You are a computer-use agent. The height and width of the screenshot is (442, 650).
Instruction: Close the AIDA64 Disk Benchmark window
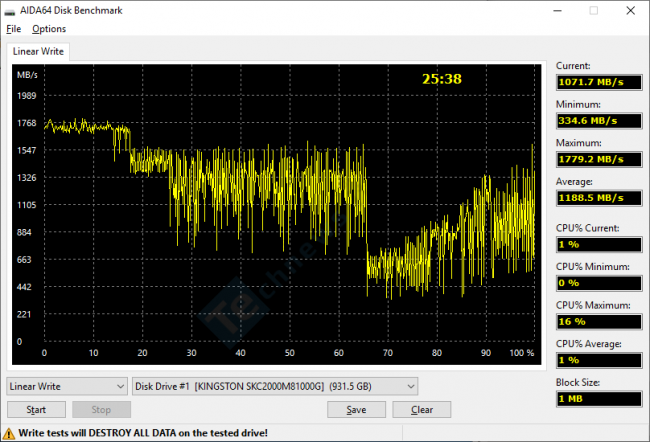point(630,11)
